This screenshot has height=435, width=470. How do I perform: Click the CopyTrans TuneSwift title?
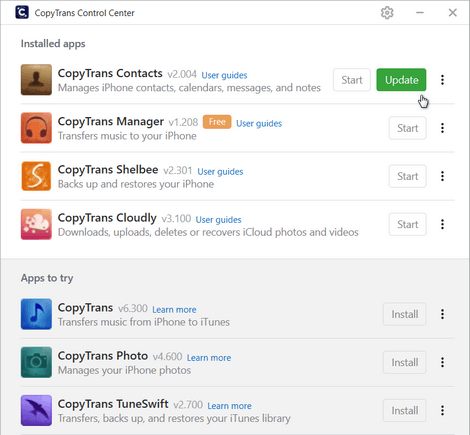113,404
